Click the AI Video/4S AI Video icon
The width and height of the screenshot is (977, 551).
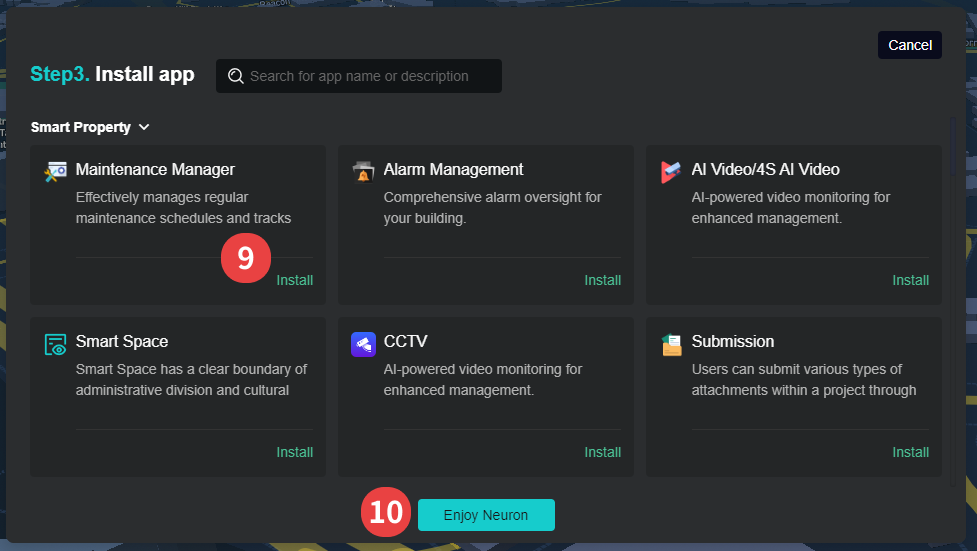coord(671,171)
